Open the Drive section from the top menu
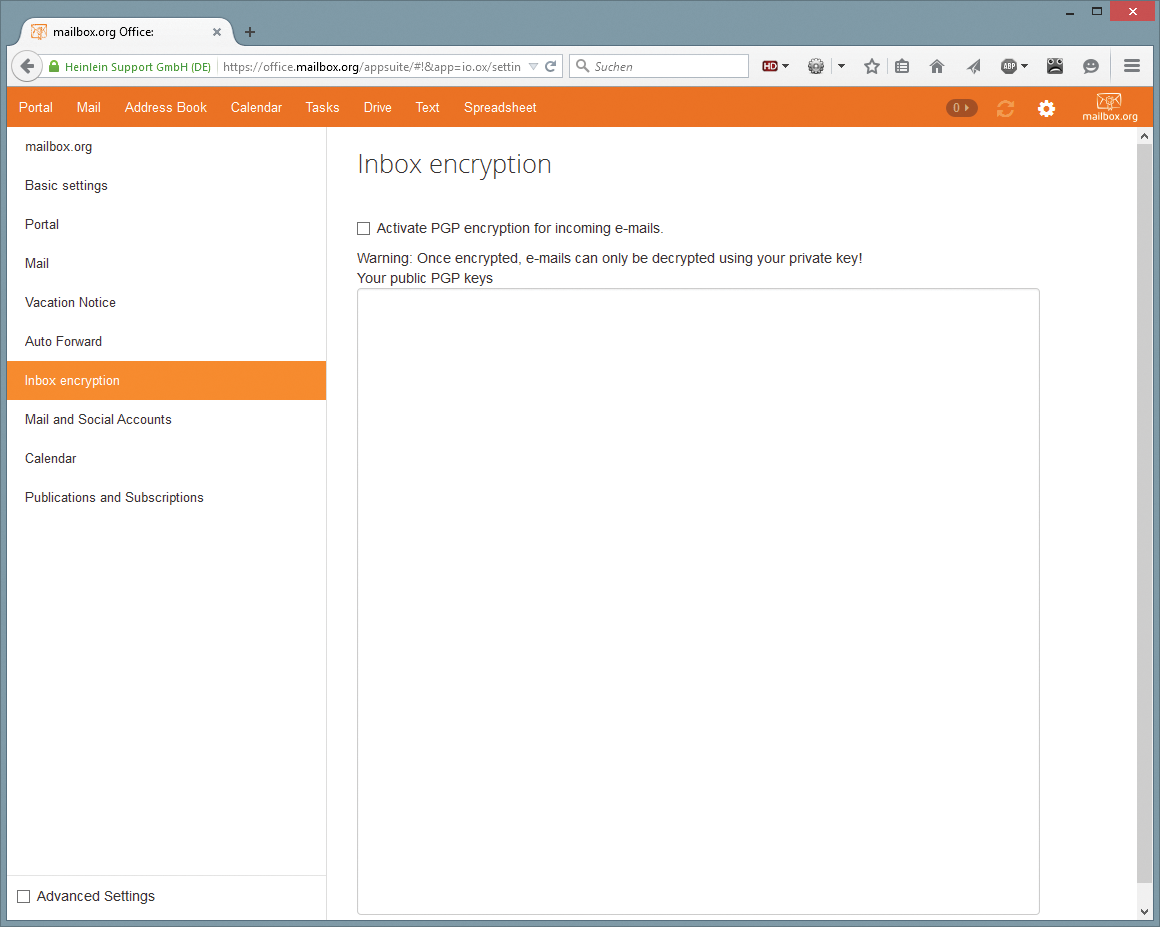Viewport: 1160px width, 927px height. 377,107
